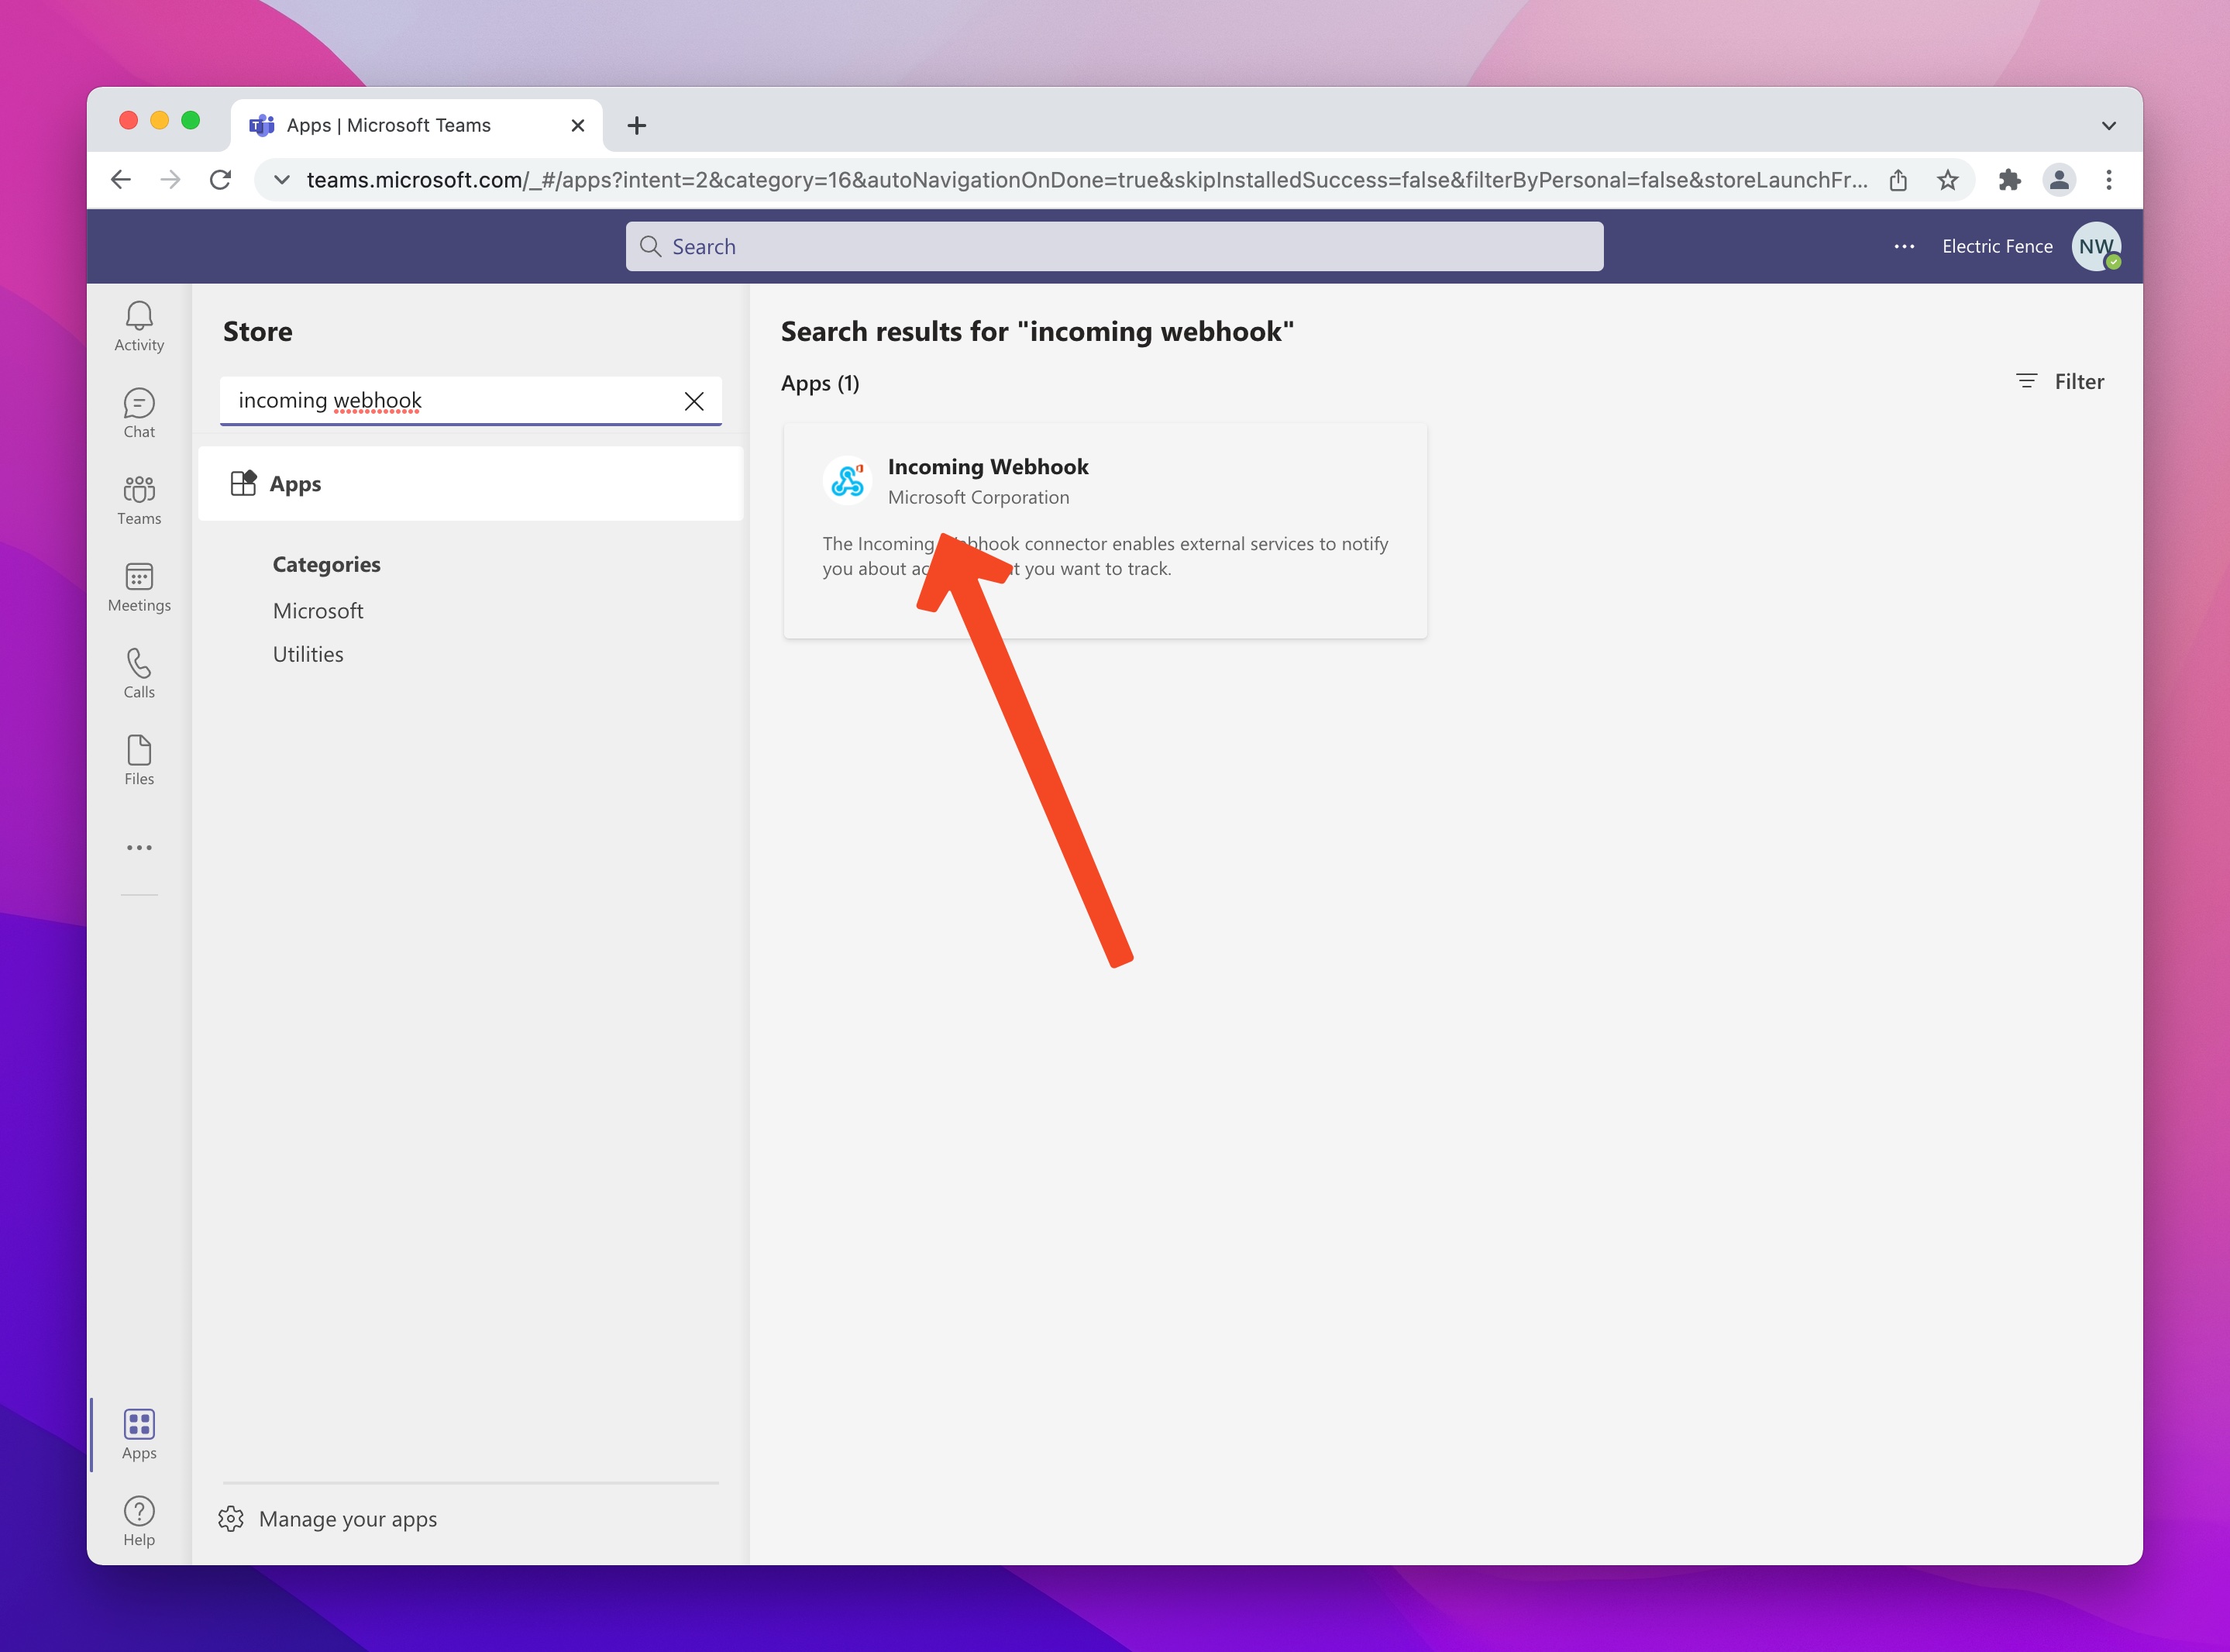Bookmark this page with star icon
This screenshot has width=2230, height=1652.
tap(1947, 180)
